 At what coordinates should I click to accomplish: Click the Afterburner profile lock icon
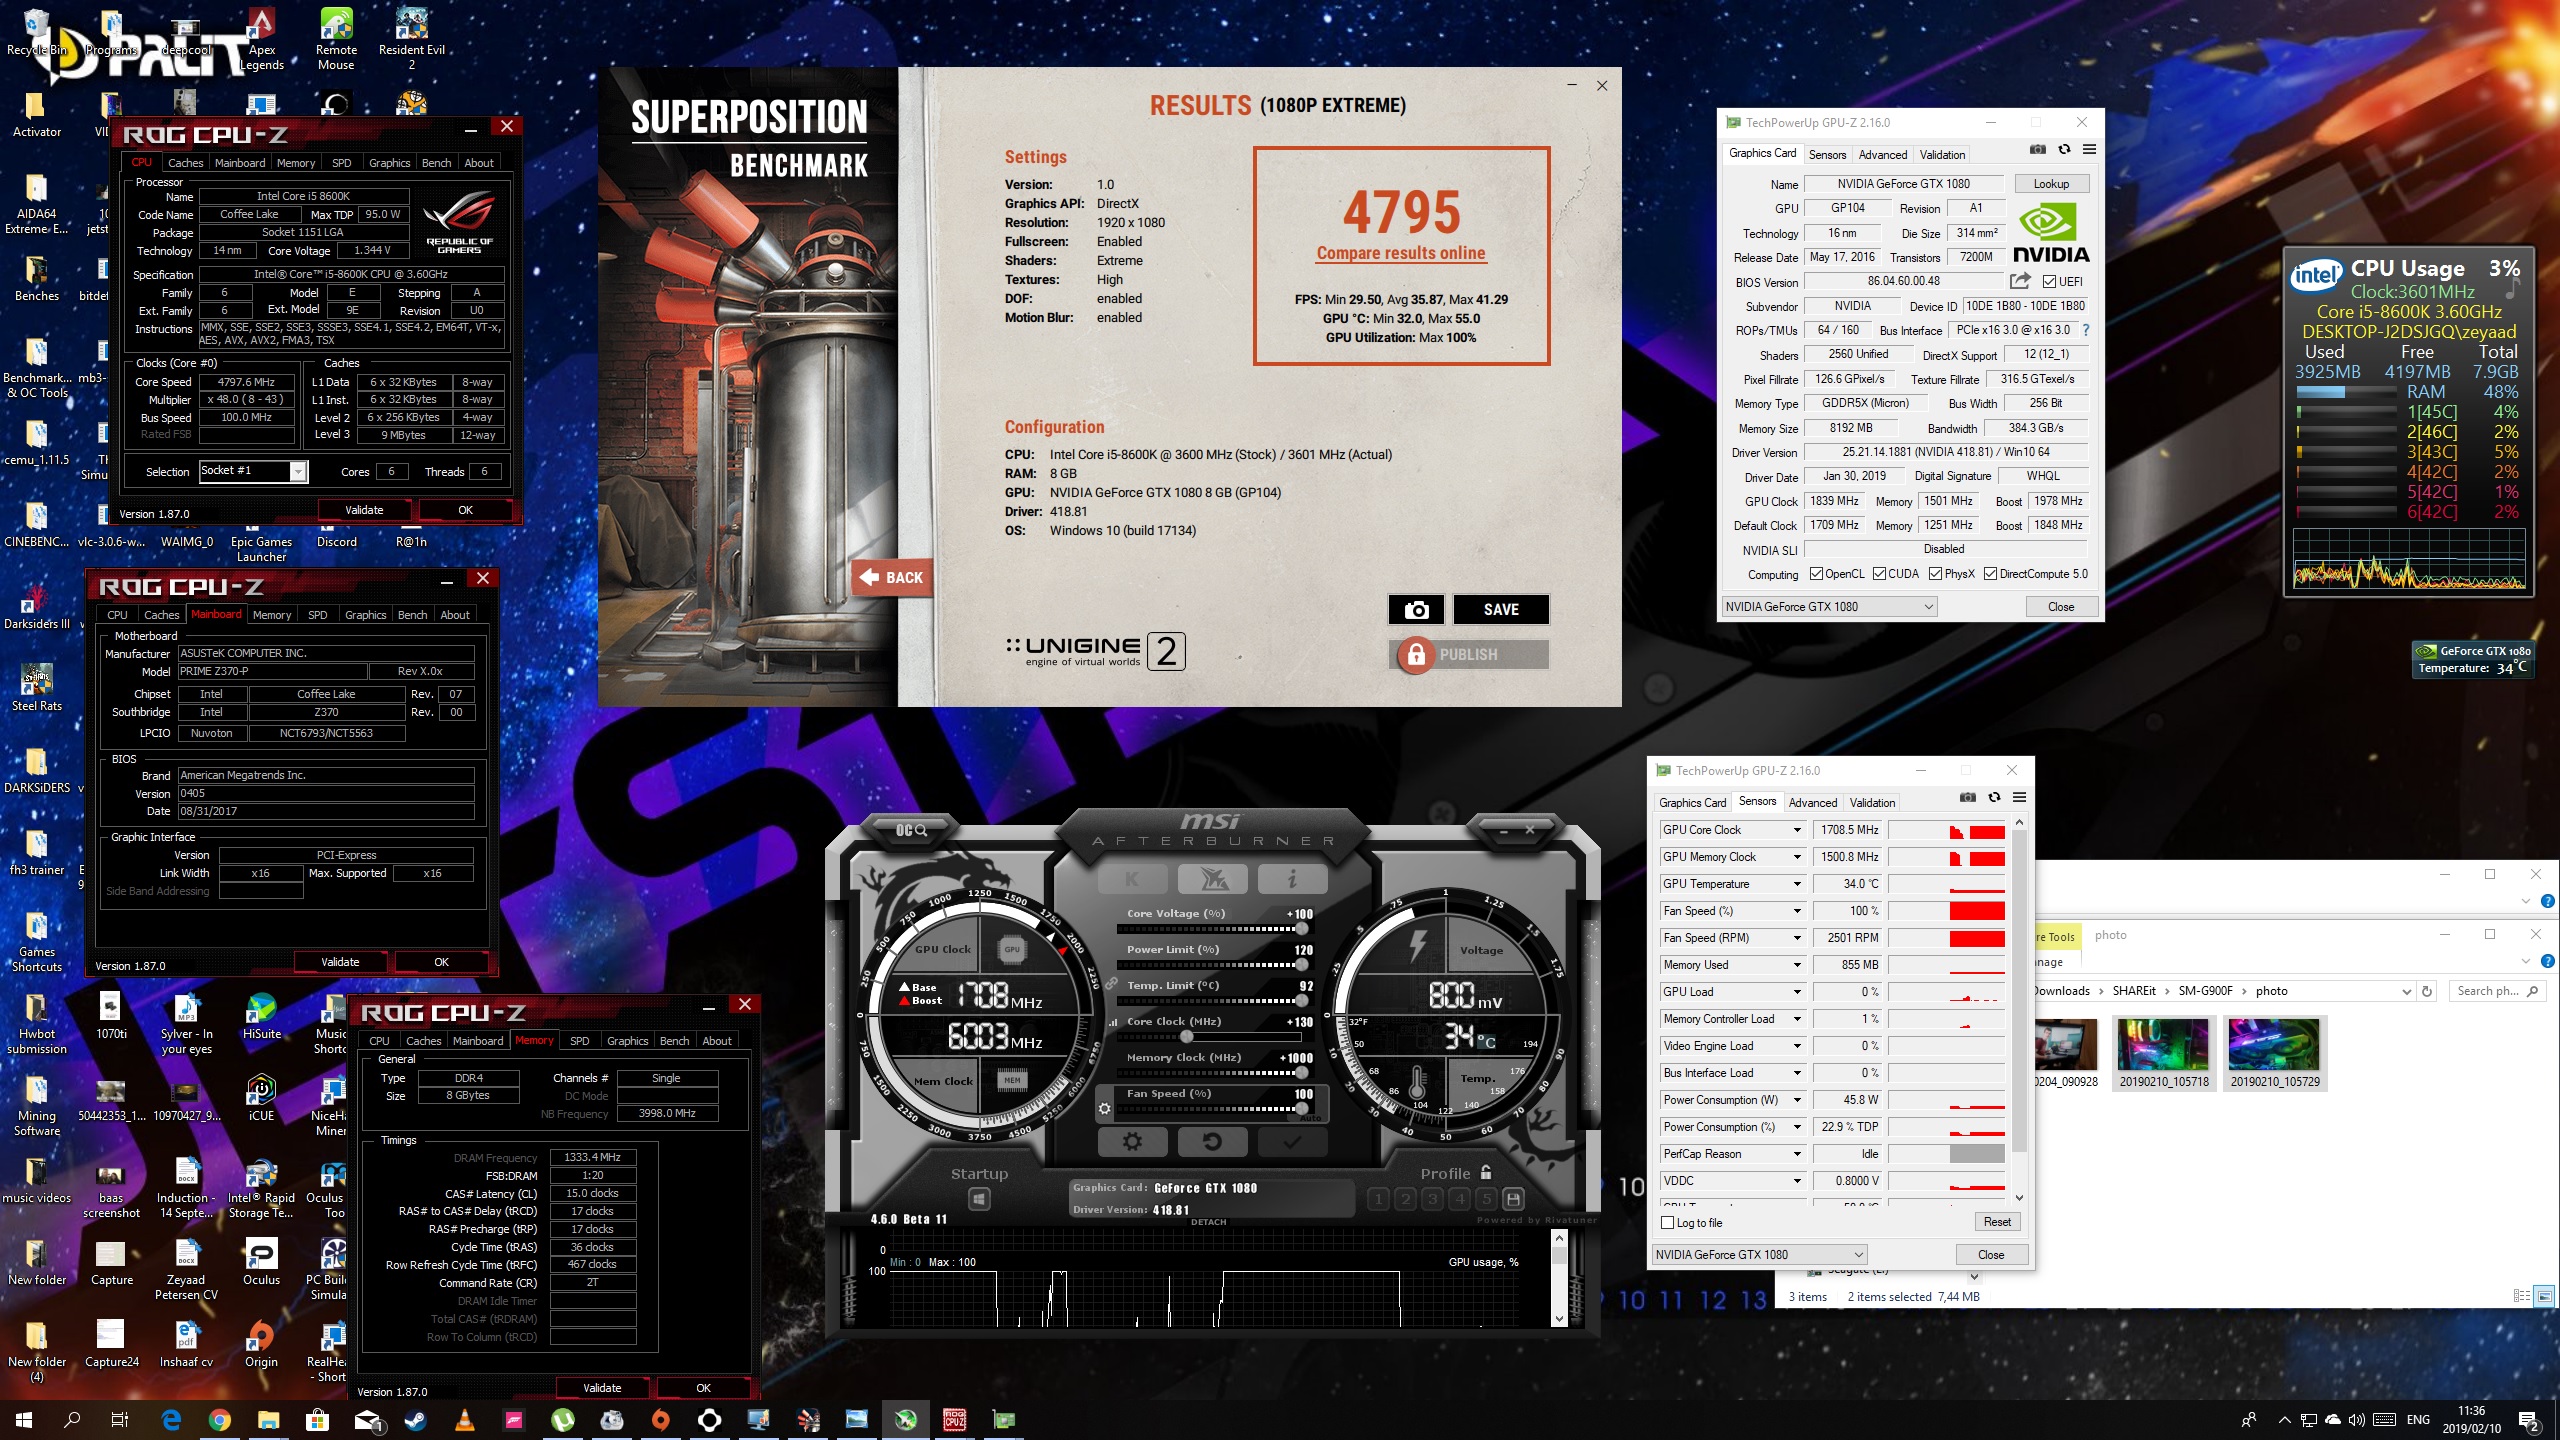pos(1486,1172)
